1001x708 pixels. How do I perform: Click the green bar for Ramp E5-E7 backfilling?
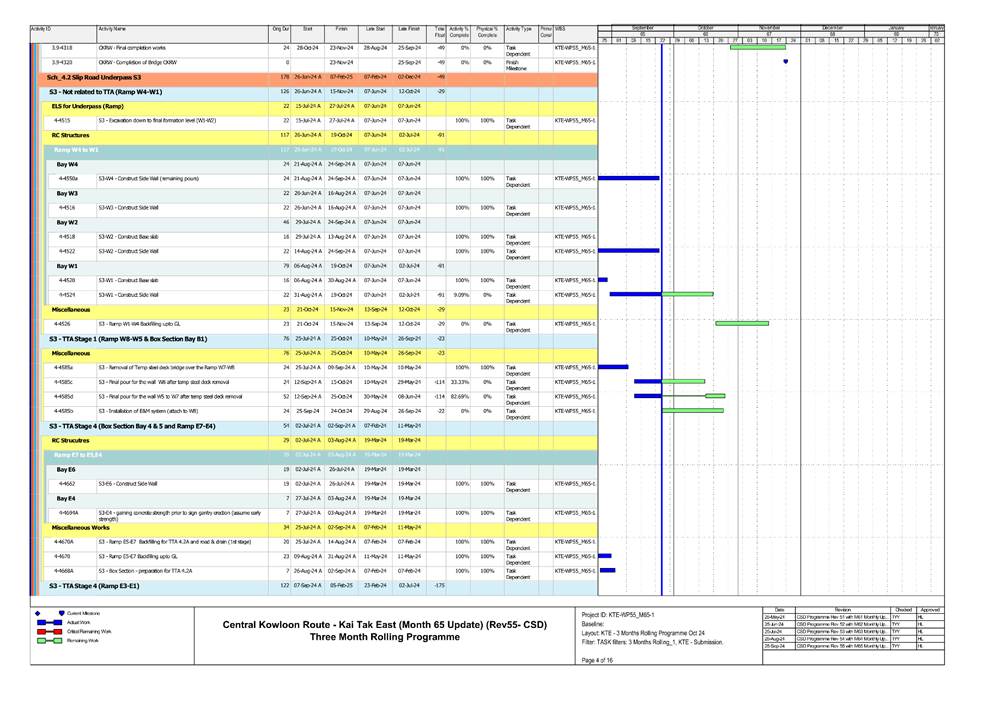coord(604,556)
